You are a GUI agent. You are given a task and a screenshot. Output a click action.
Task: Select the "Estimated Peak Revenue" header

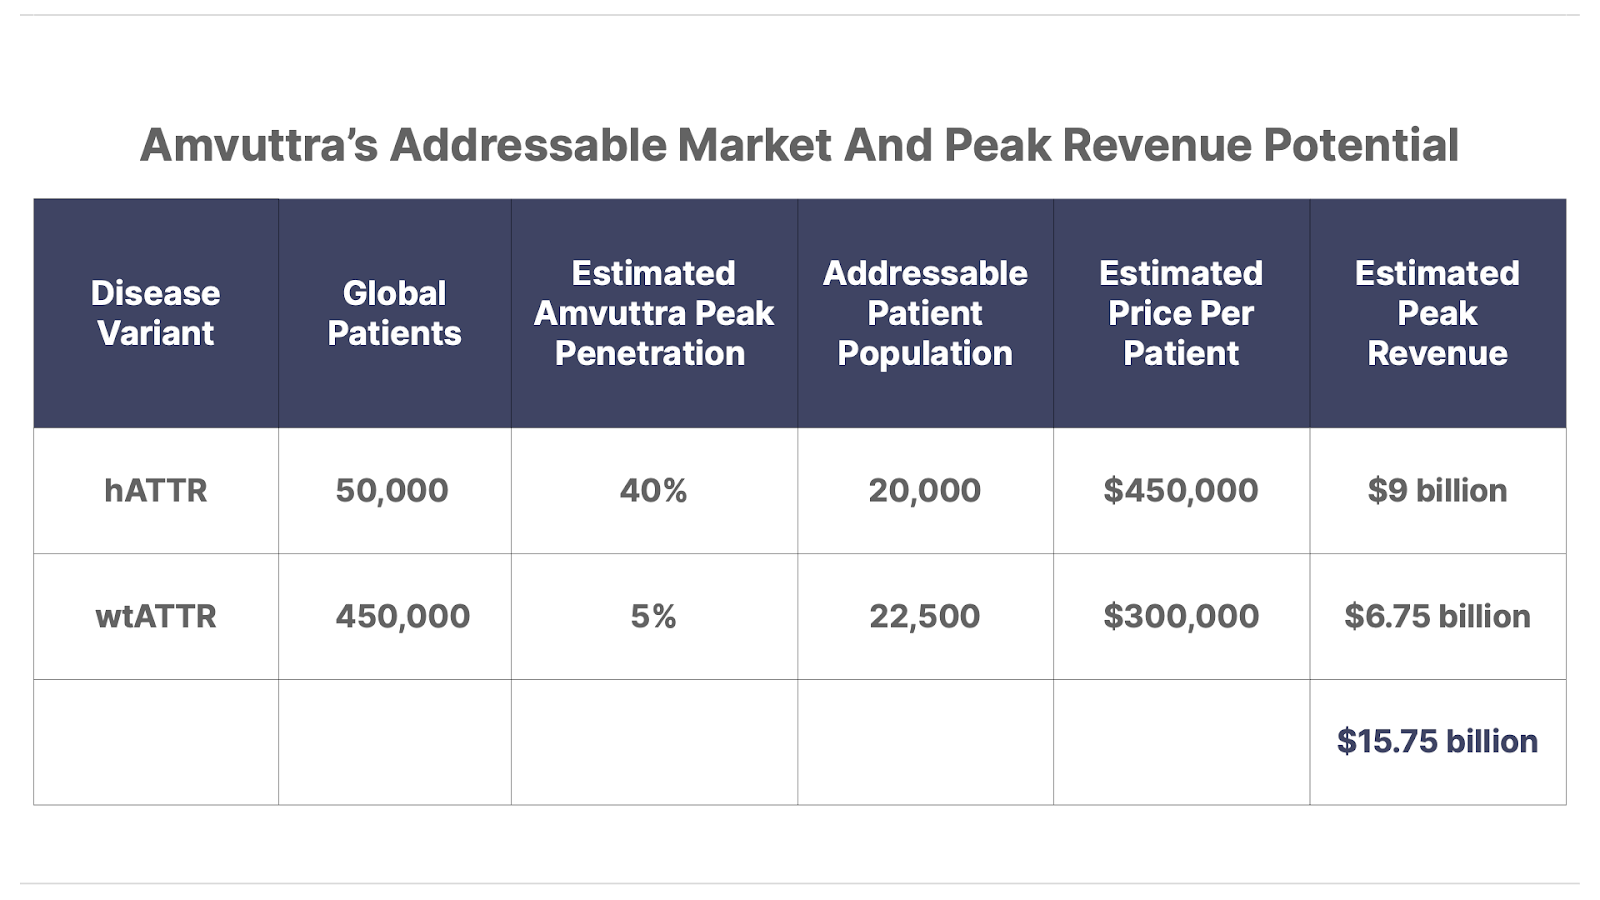click(1437, 313)
